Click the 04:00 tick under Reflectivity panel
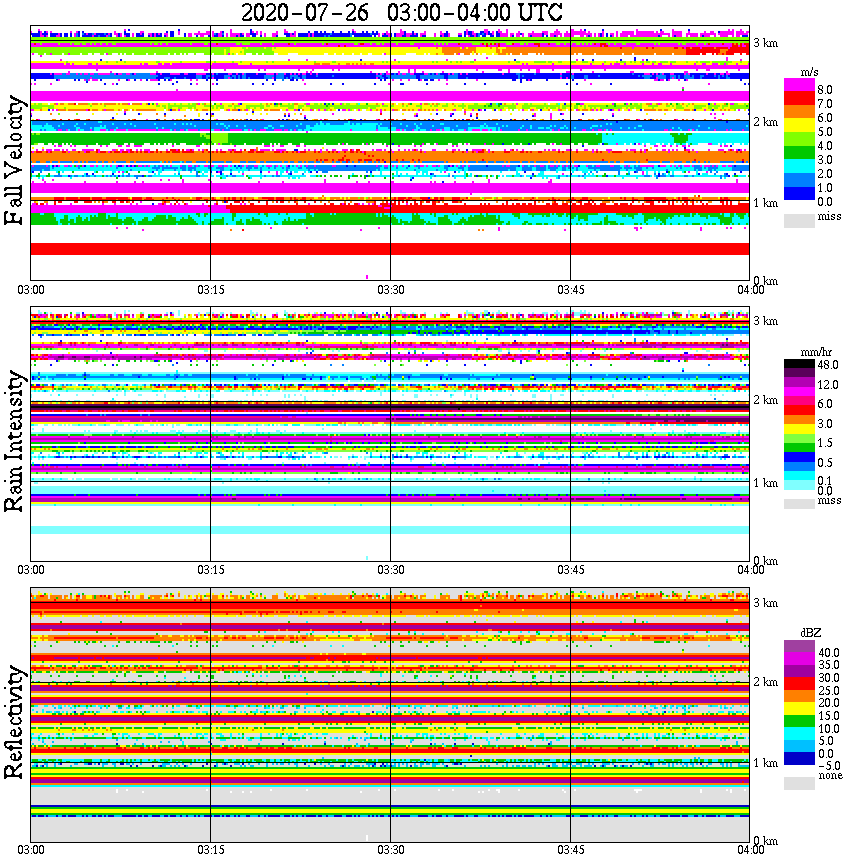The width and height of the screenshot is (850, 868). point(751,850)
